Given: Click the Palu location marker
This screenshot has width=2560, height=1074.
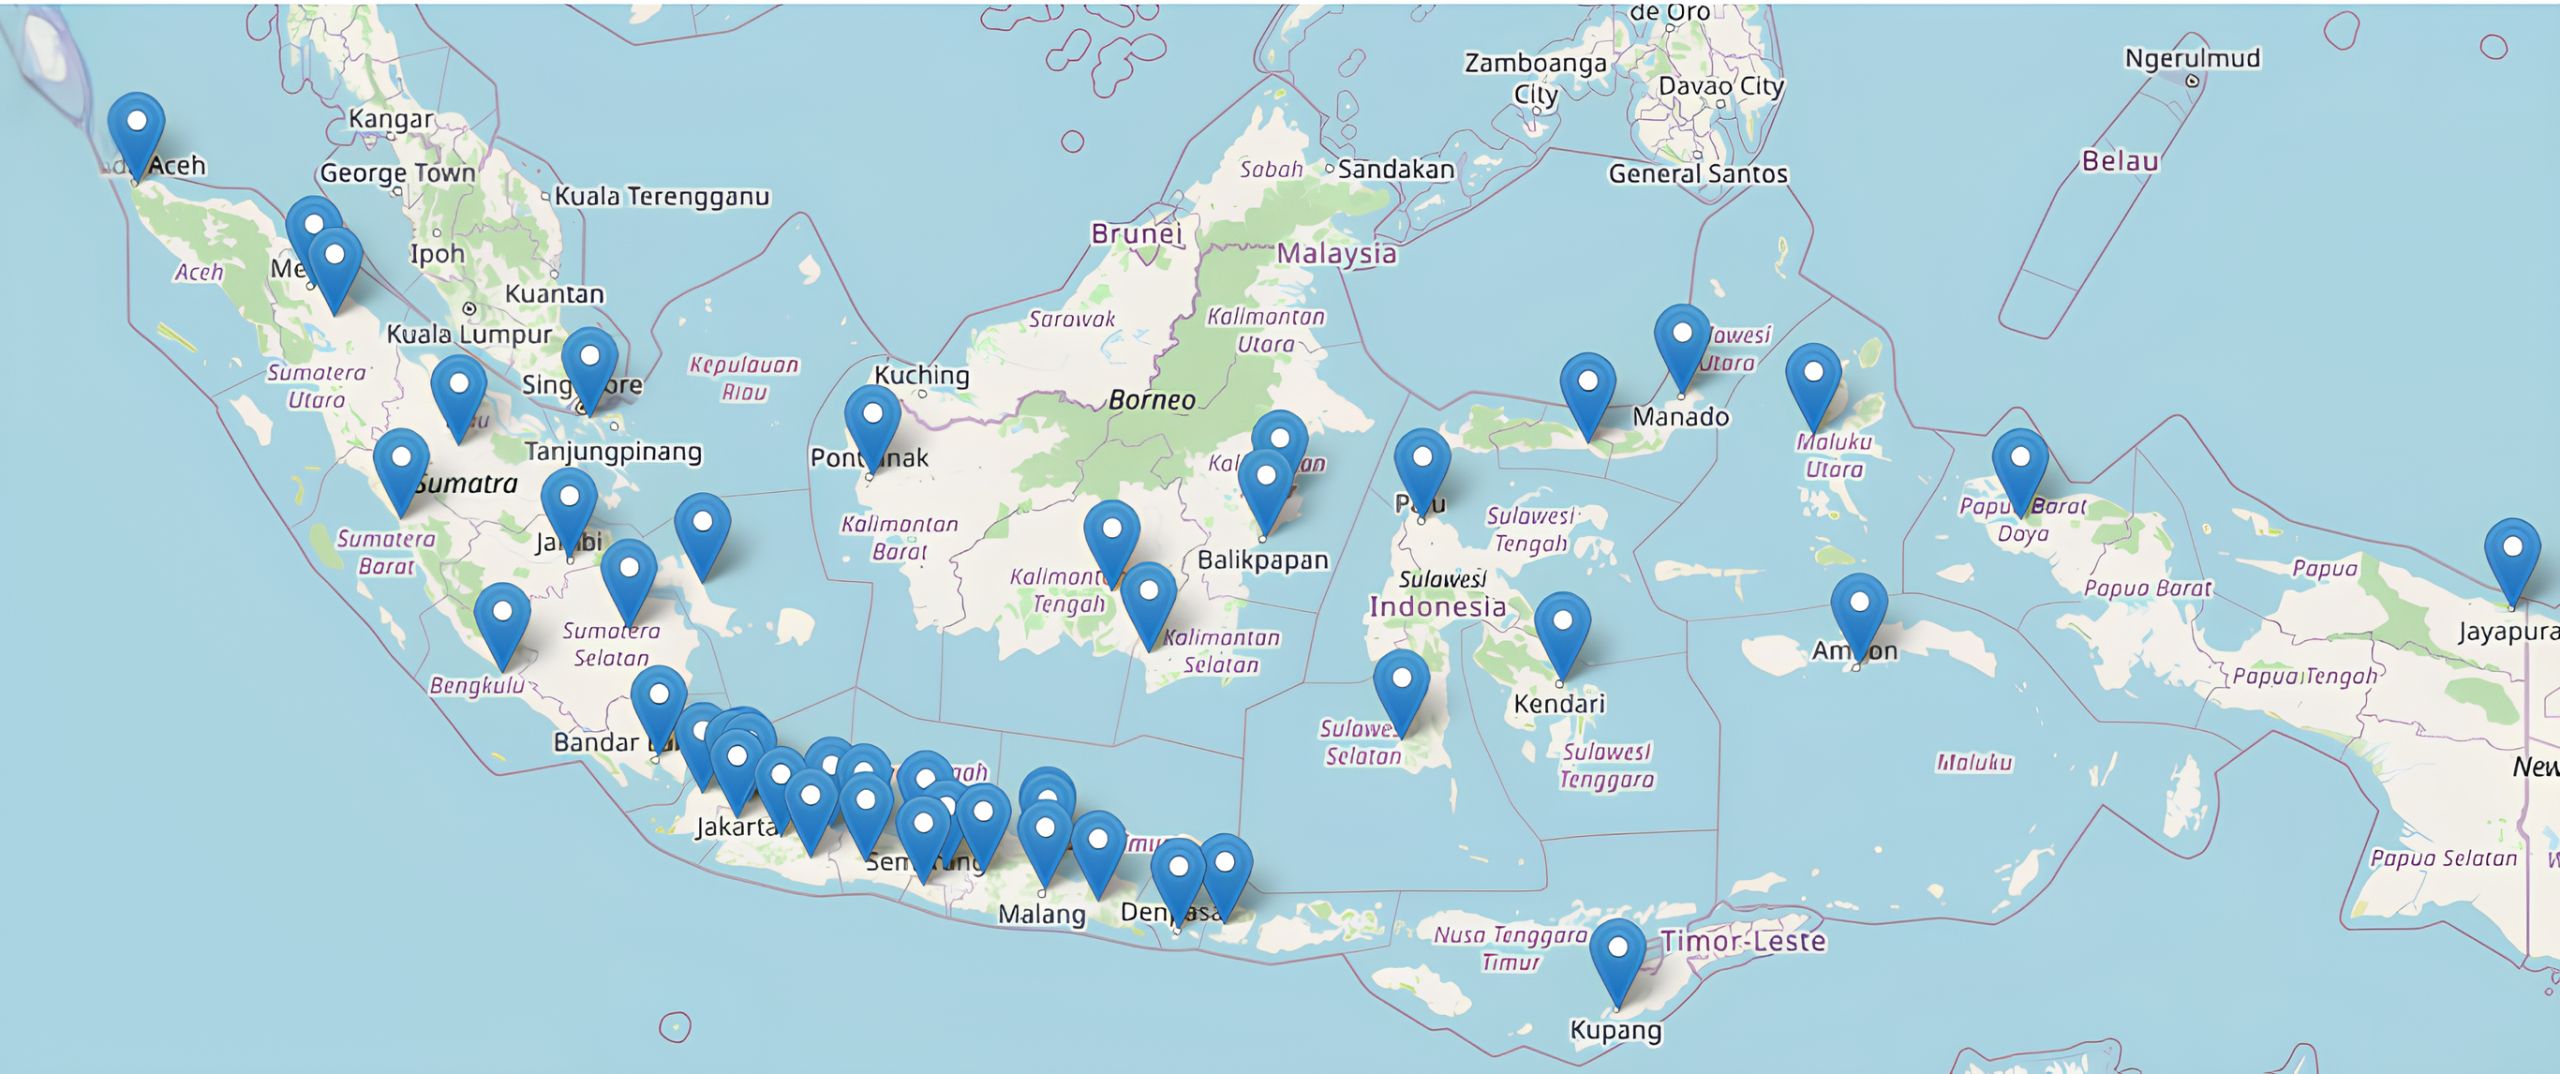Looking at the screenshot, I should point(1422,466).
